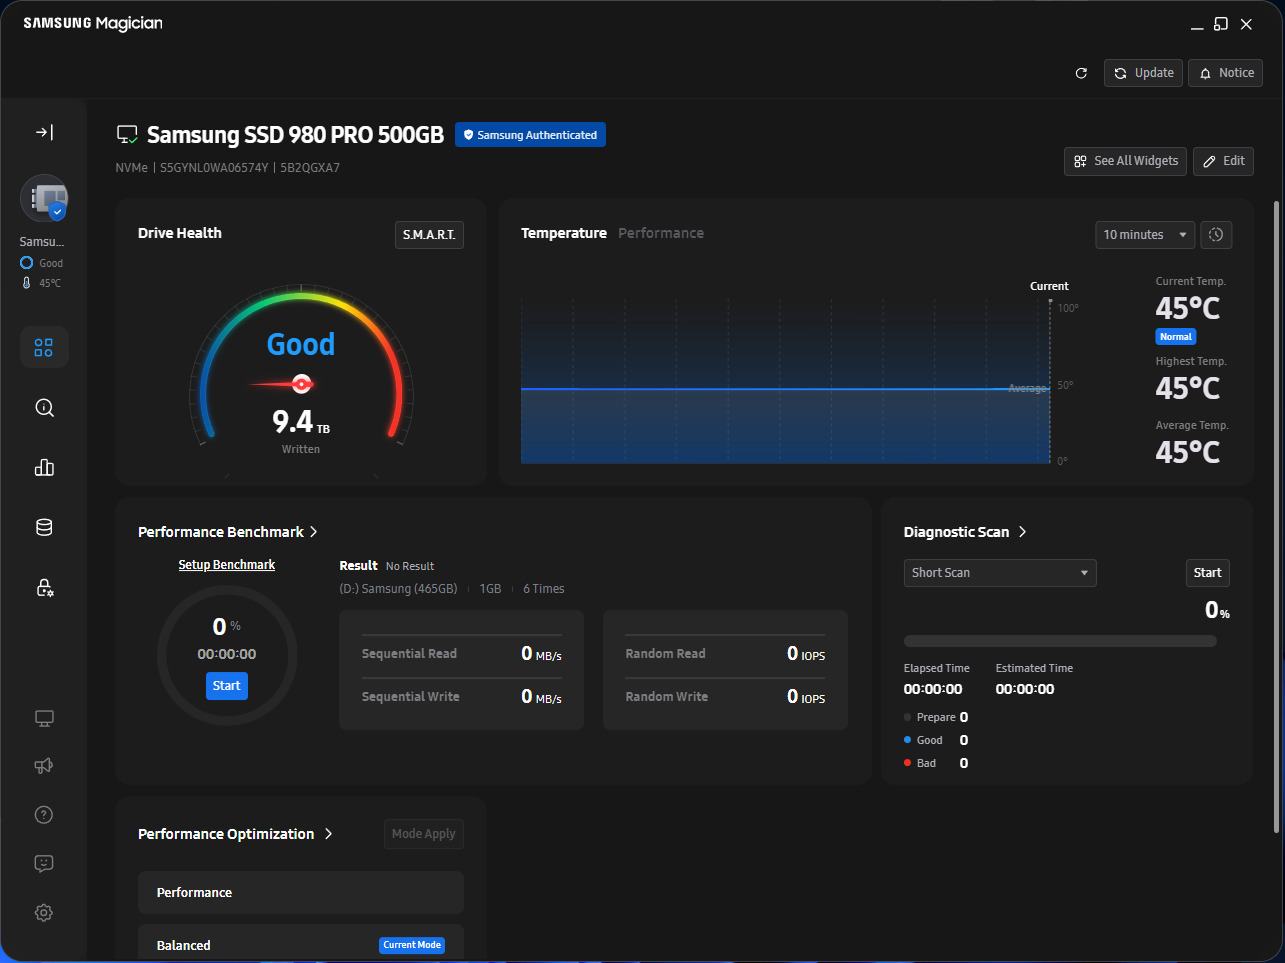The height and width of the screenshot is (963, 1285).
Task: Click the '9.4' TB Written value
Action: 293,422
